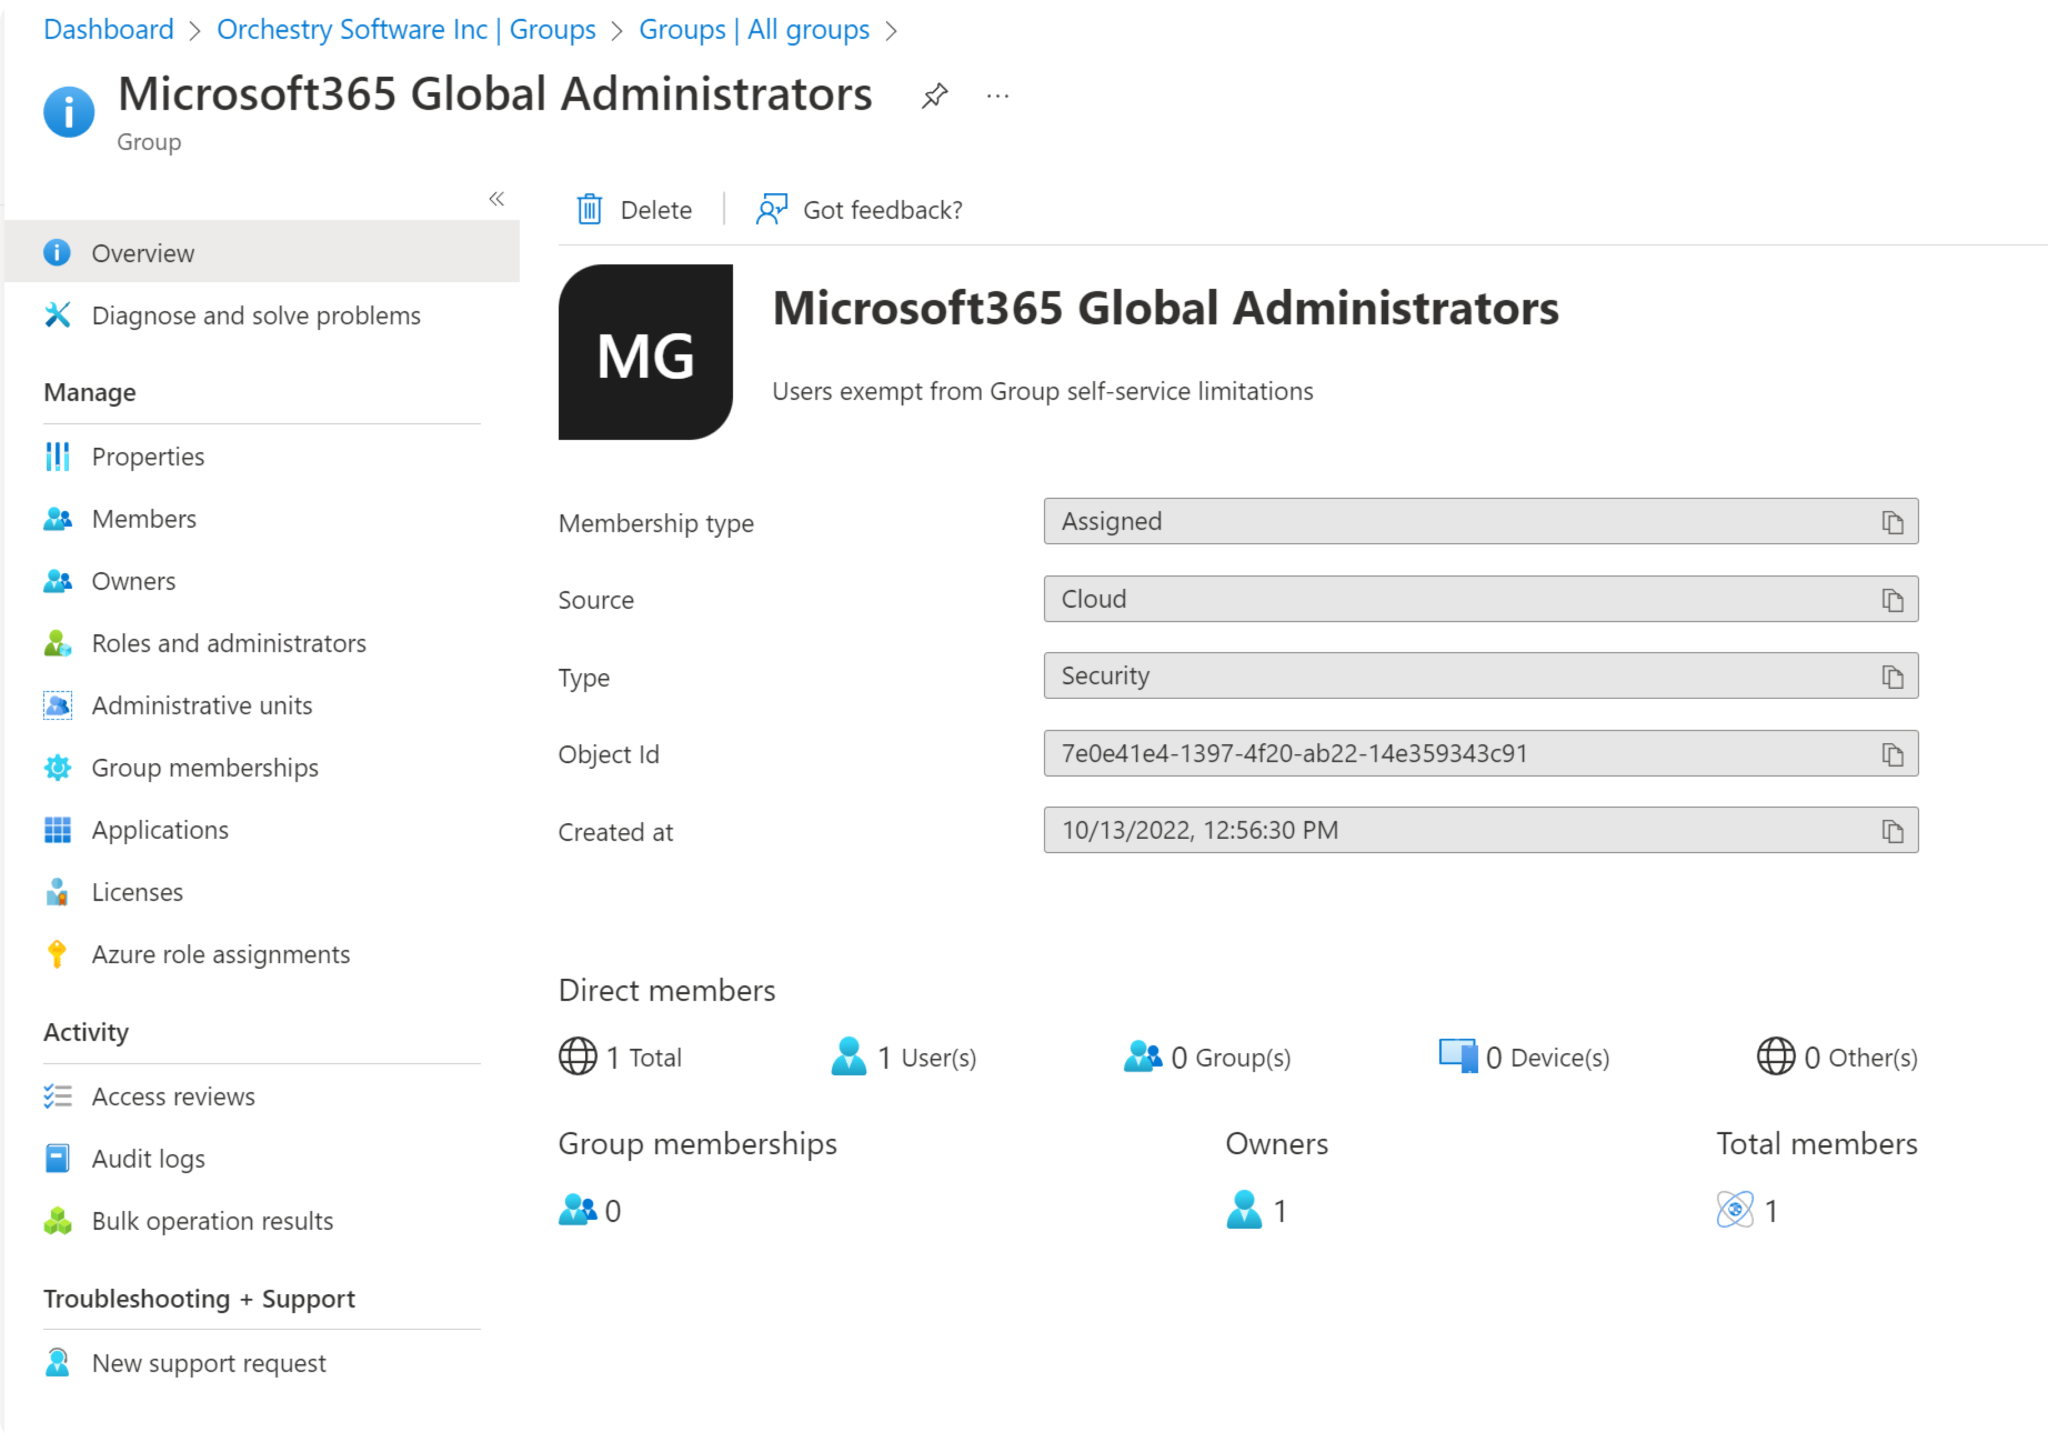This screenshot has height=1442, width=2048.
Task: Copy the Membership type value
Action: [1893, 521]
